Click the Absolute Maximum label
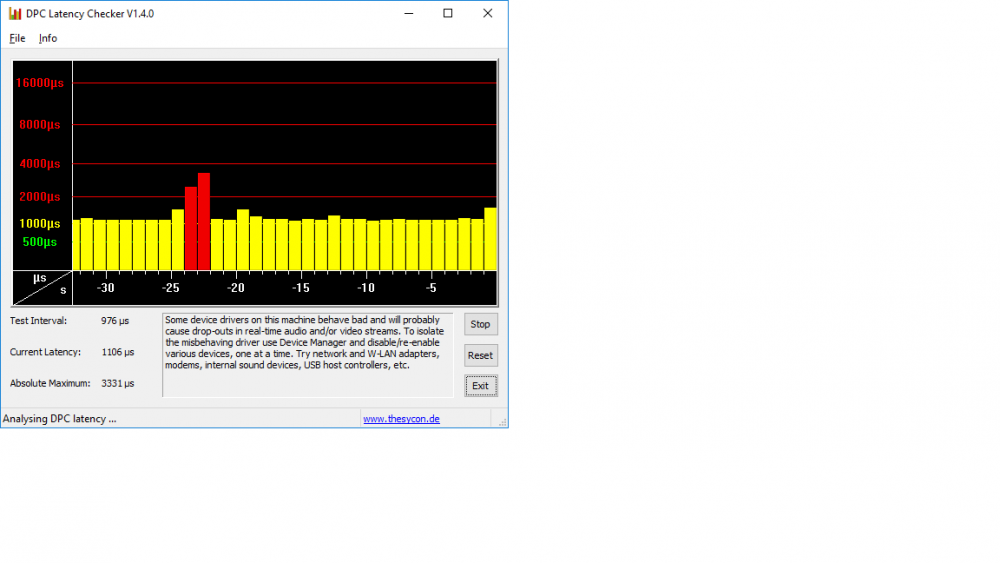 click(x=50, y=383)
